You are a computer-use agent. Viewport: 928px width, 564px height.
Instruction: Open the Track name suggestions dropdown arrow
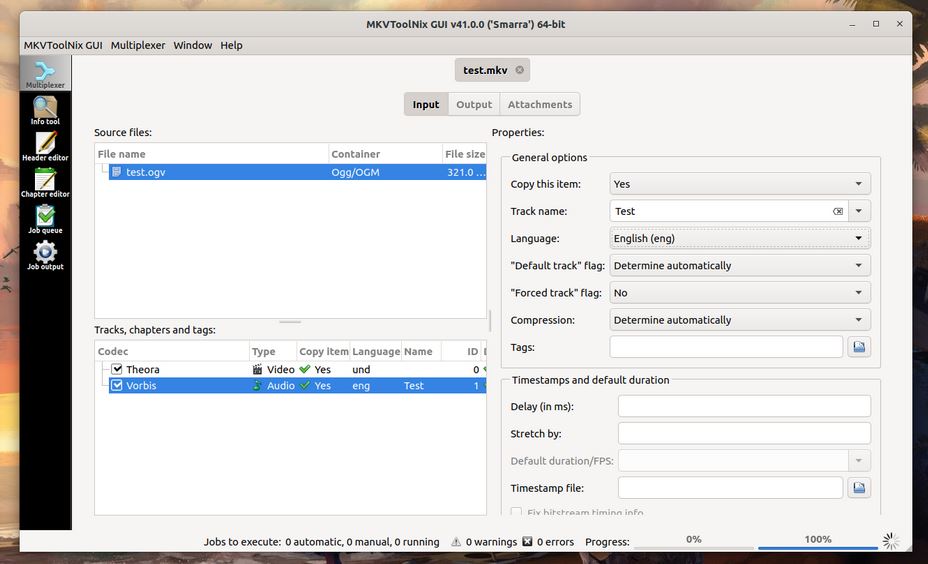tap(859, 211)
